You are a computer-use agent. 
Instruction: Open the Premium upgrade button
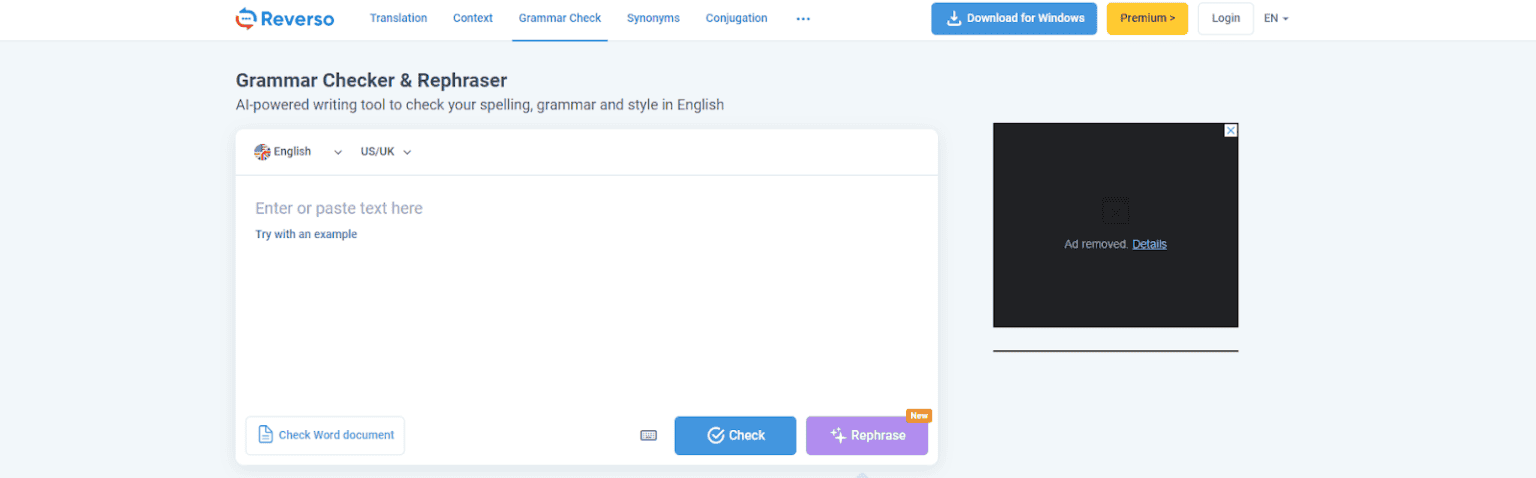click(1147, 18)
